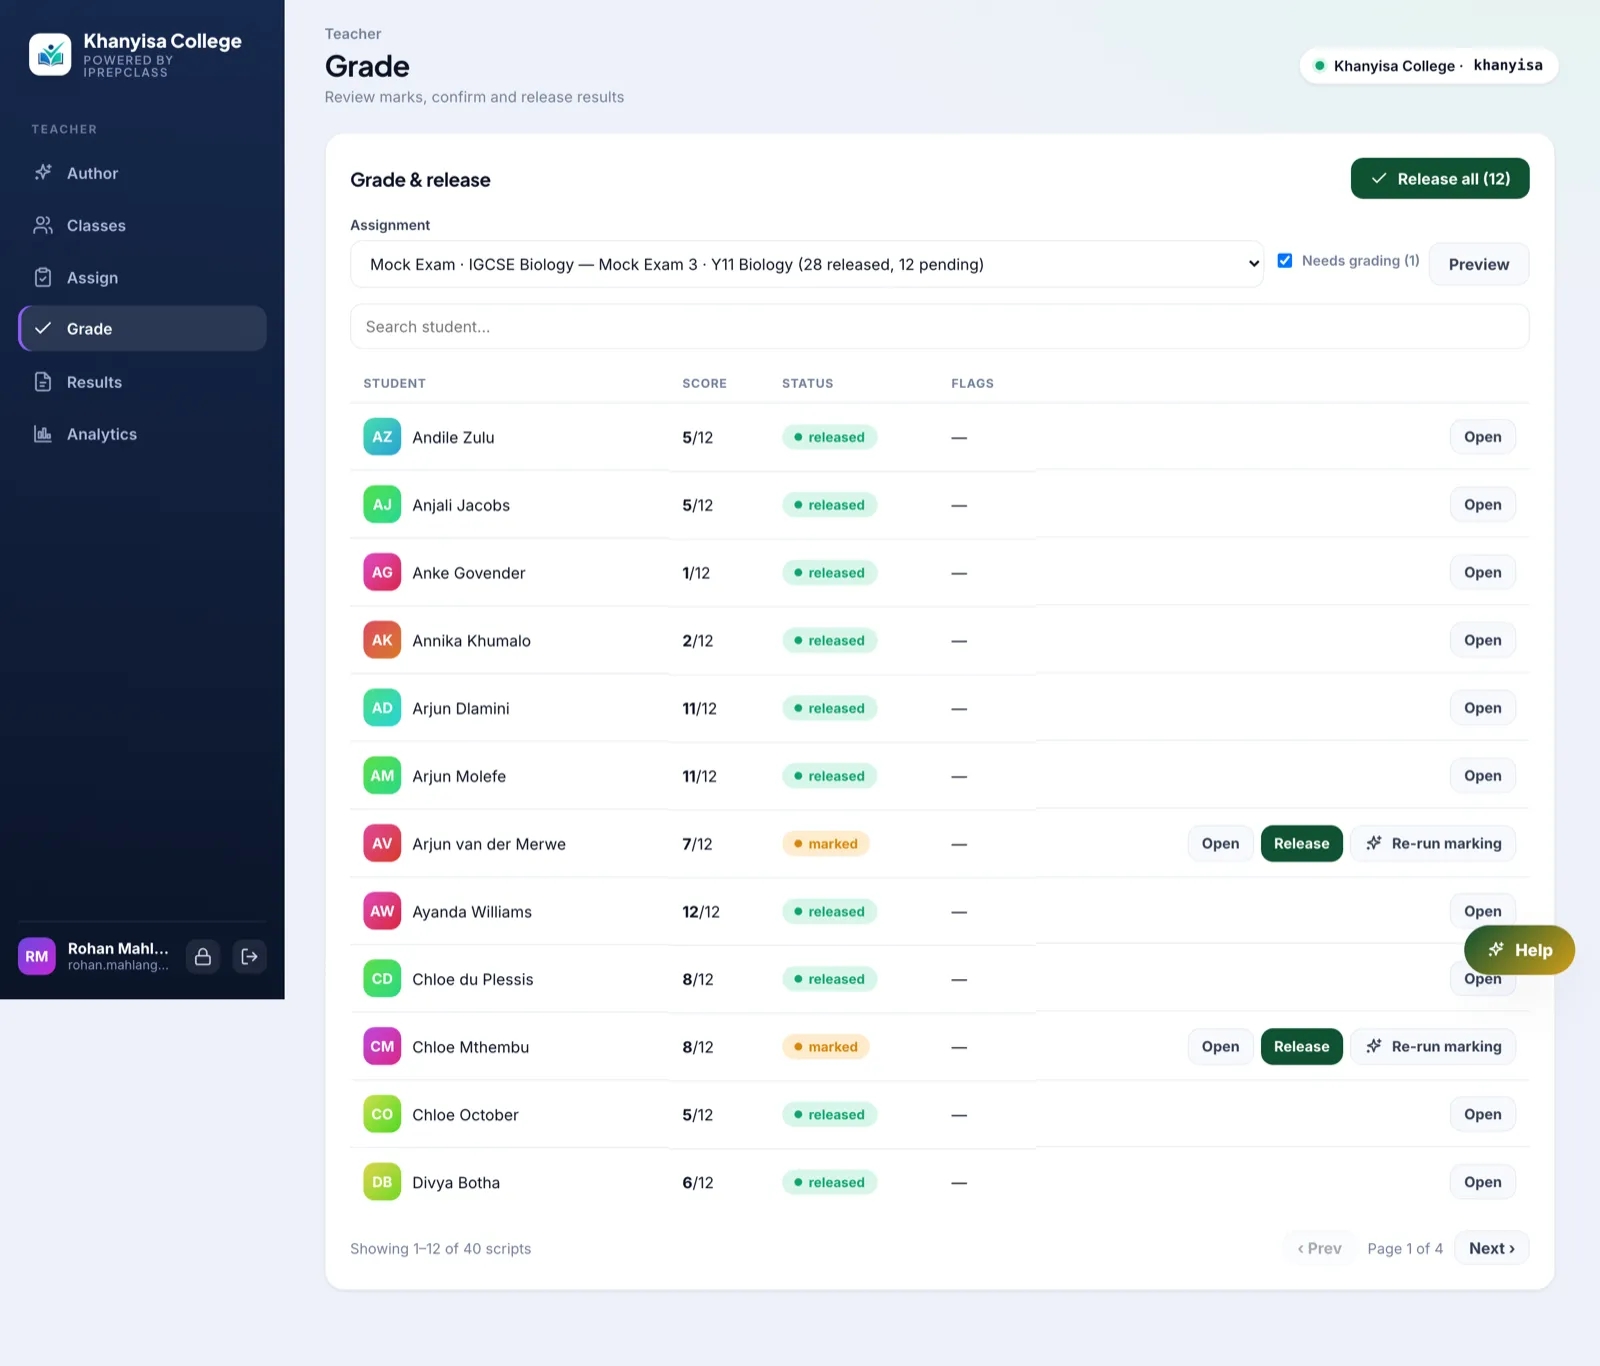1600x1366 pixels.
Task: Open the floating Help button
Action: click(x=1519, y=950)
